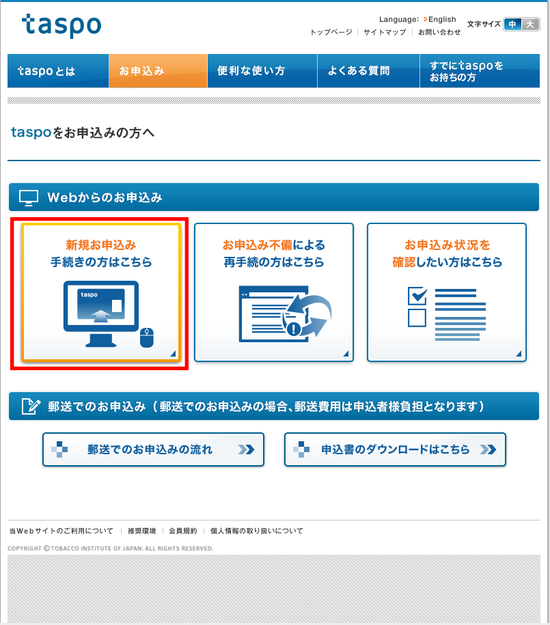Click corner arrow on お申込み不備 card
Image resolution: width=550 pixels, height=625 pixels.
[x=346, y=354]
